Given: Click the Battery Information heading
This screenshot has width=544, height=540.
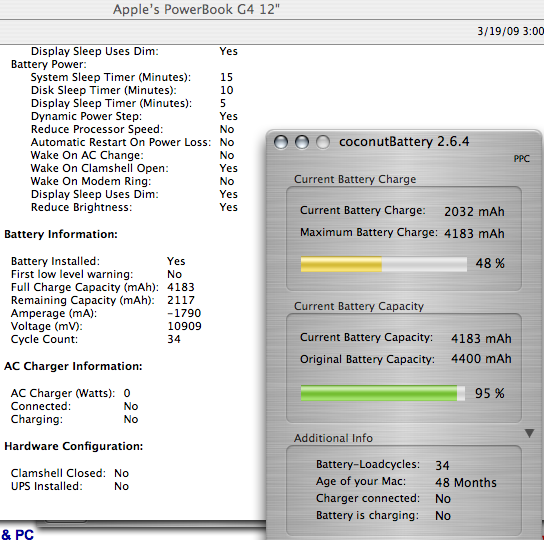Looking at the screenshot, I should click(61, 234).
